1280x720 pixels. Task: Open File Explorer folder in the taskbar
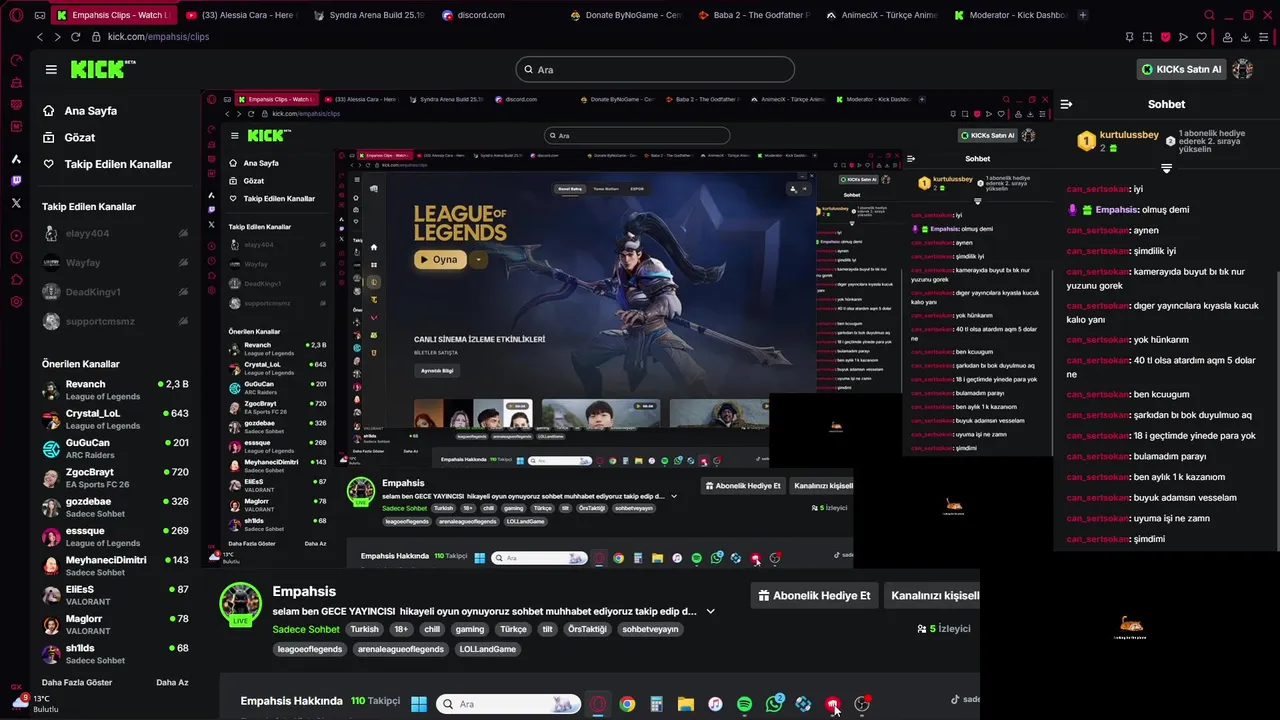pos(686,704)
